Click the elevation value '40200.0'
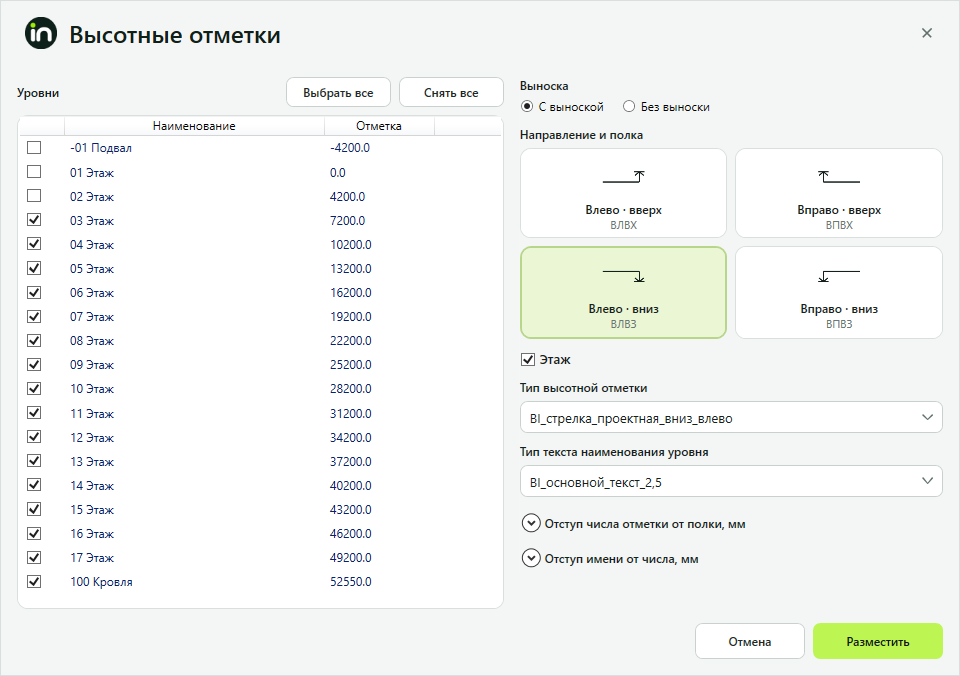Image resolution: width=960 pixels, height=676 pixels. pos(351,486)
